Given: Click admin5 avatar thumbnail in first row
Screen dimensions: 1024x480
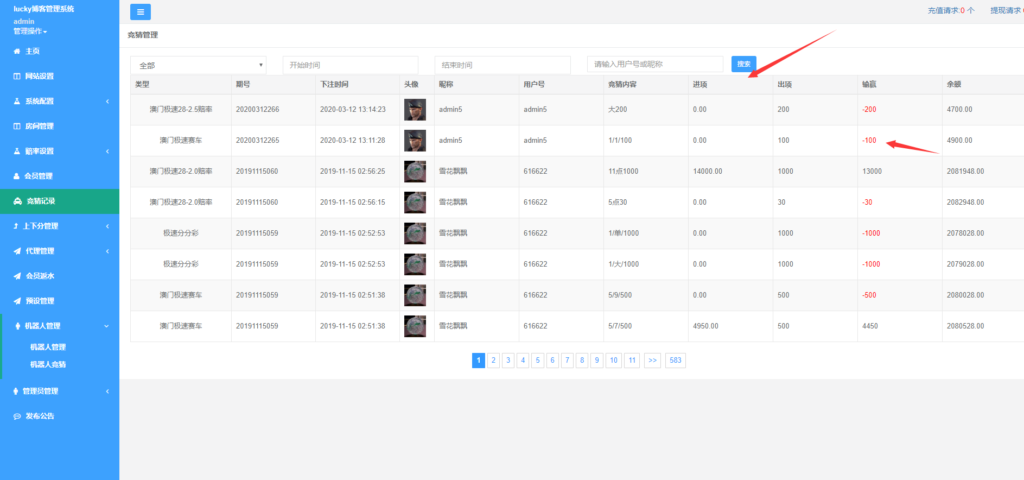Looking at the screenshot, I should click(x=415, y=108).
